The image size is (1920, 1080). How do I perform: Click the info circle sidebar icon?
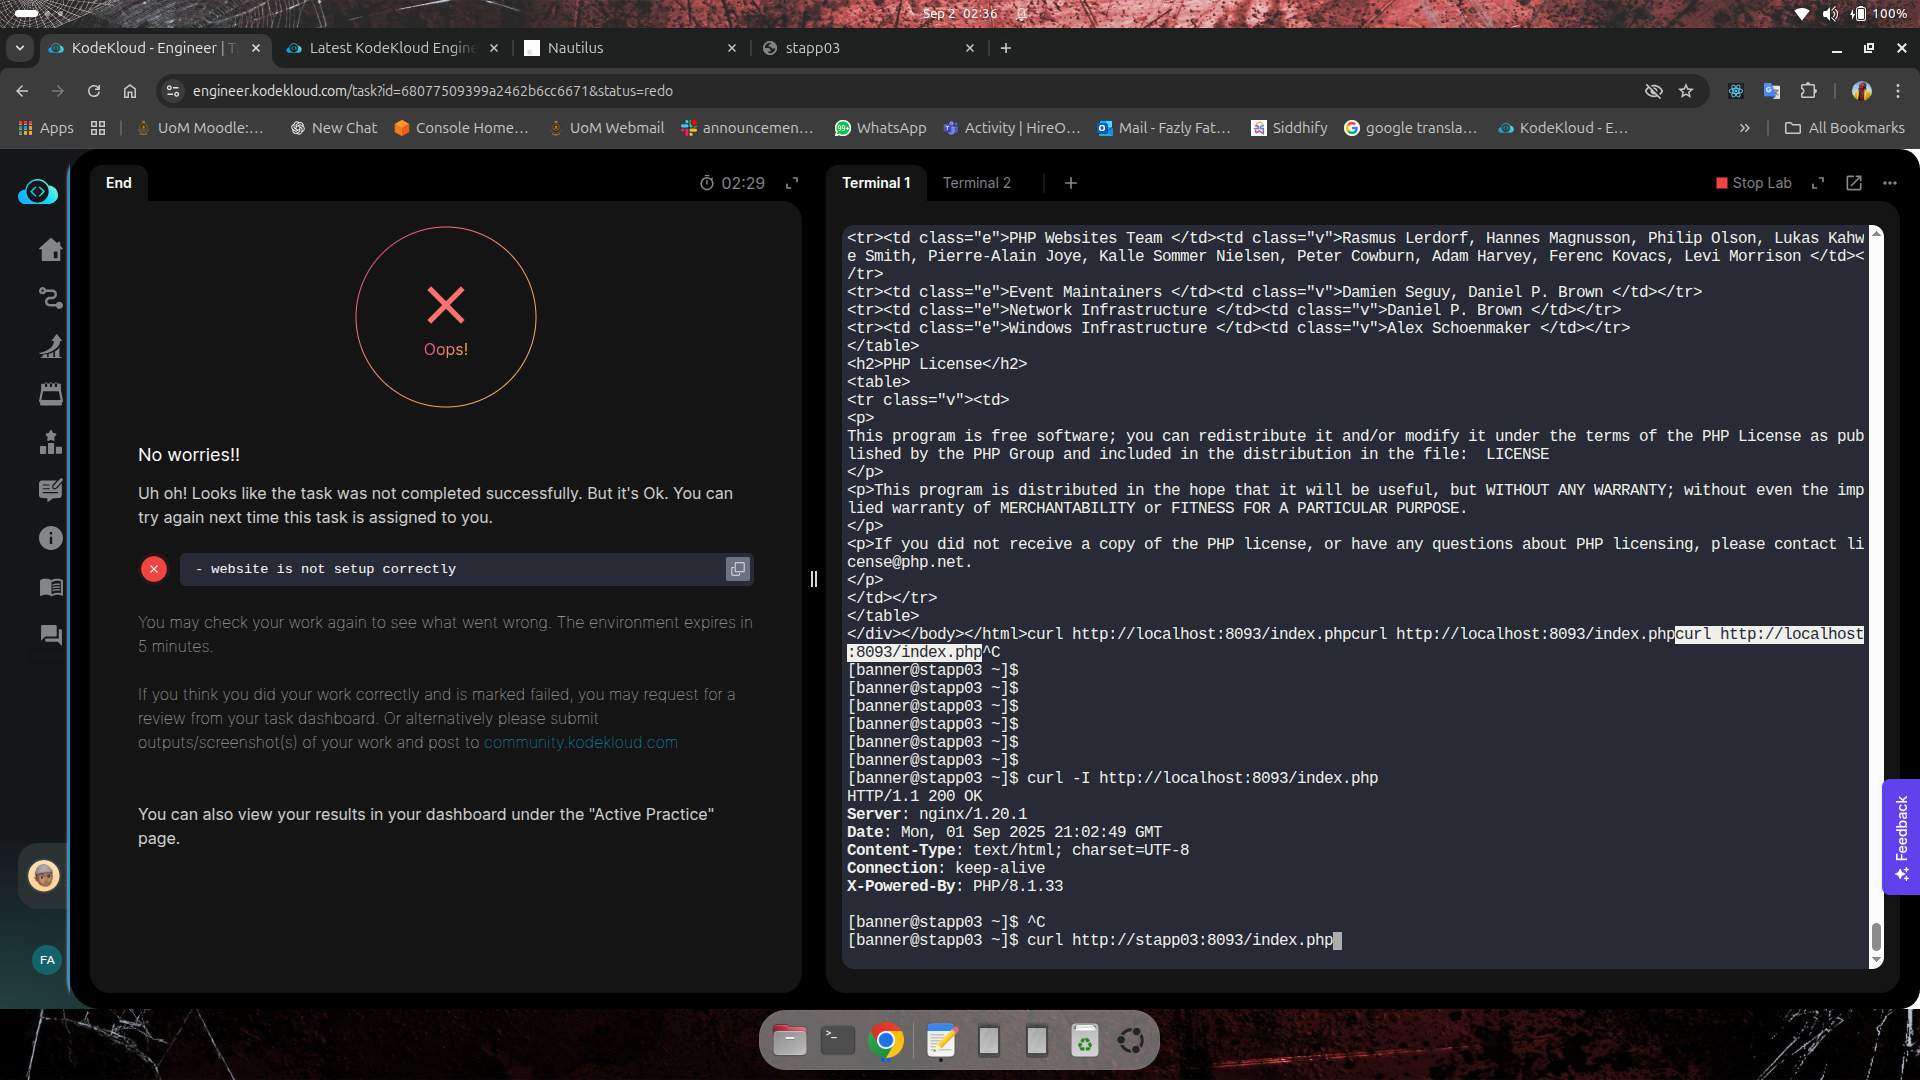[x=51, y=538]
